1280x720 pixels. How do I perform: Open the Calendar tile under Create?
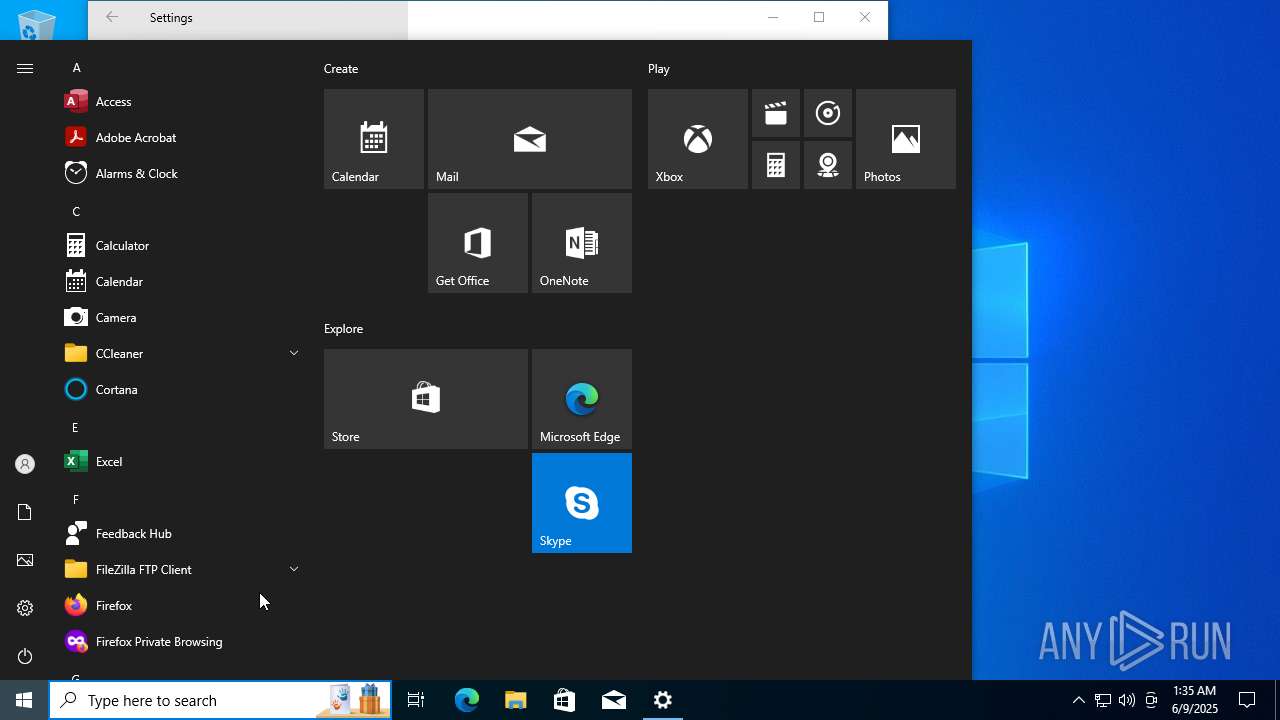point(374,139)
